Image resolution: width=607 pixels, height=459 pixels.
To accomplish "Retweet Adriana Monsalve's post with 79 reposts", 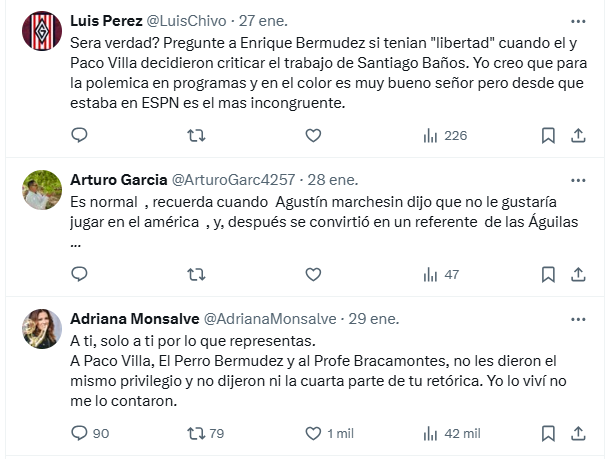I will point(206,433).
